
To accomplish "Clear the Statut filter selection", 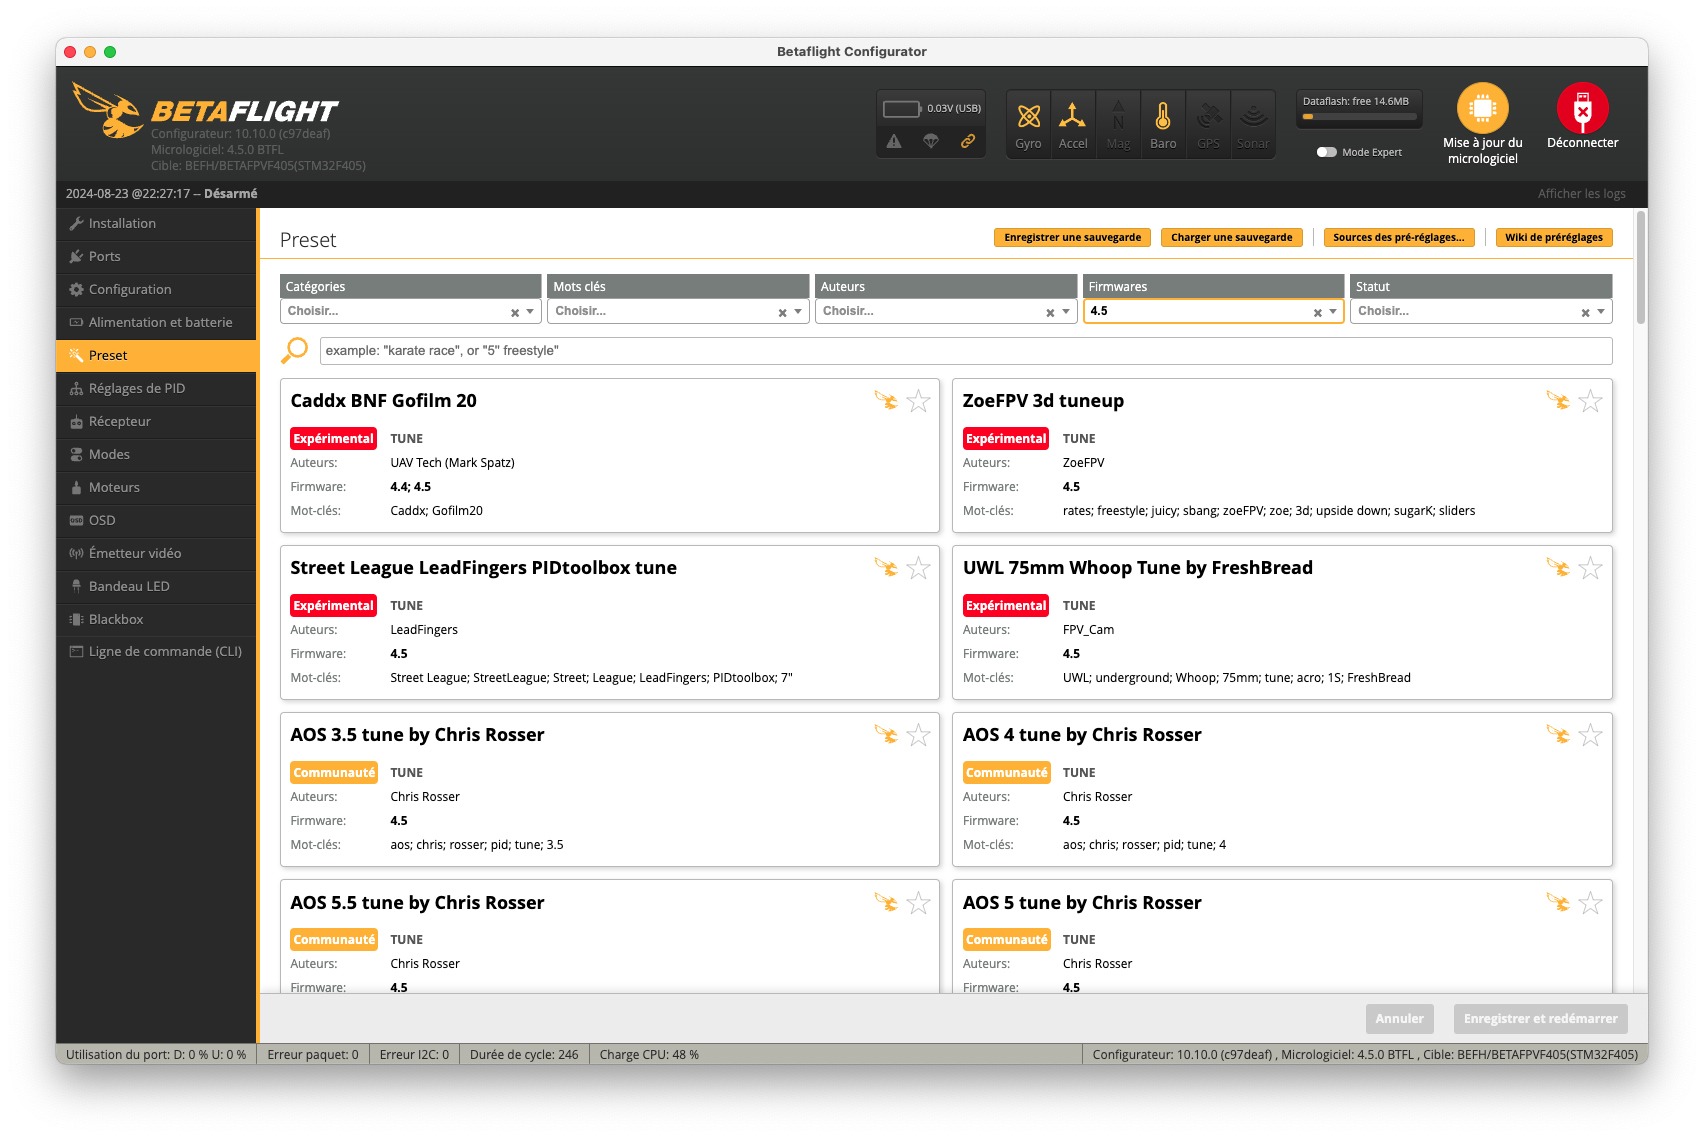I will pyautogui.click(x=1585, y=313).
